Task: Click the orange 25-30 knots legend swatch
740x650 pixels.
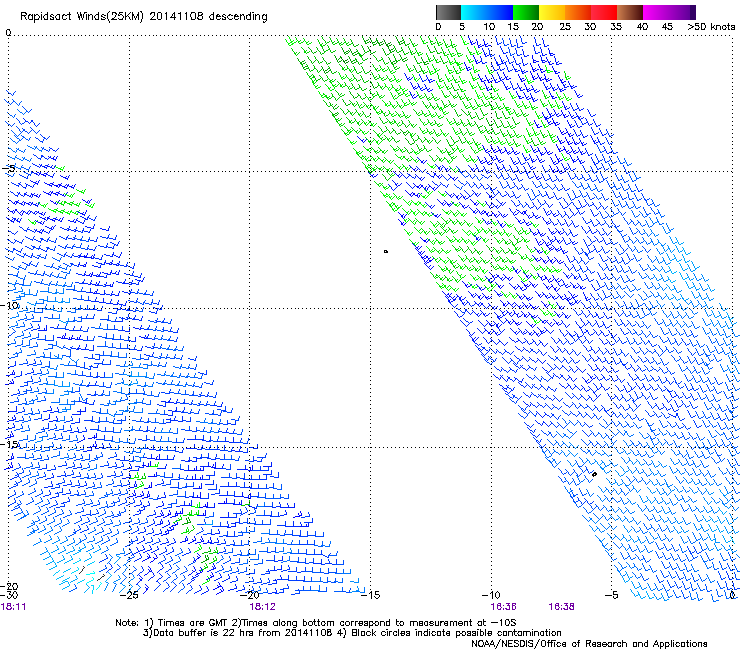Action: 578,12
